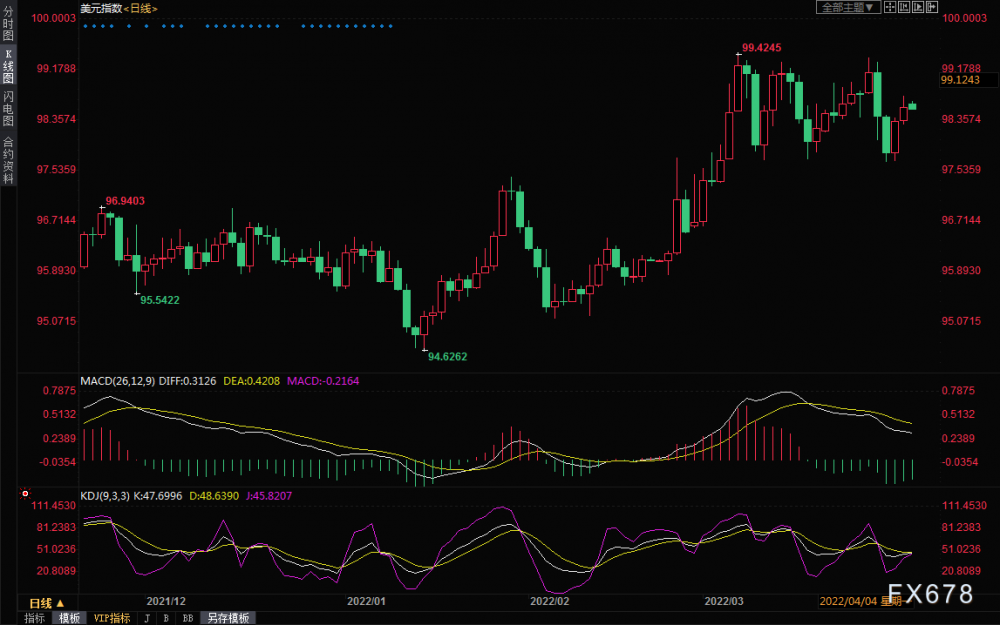Click the J template button
Viewport: 1000px width, 625px height.
pos(147,618)
